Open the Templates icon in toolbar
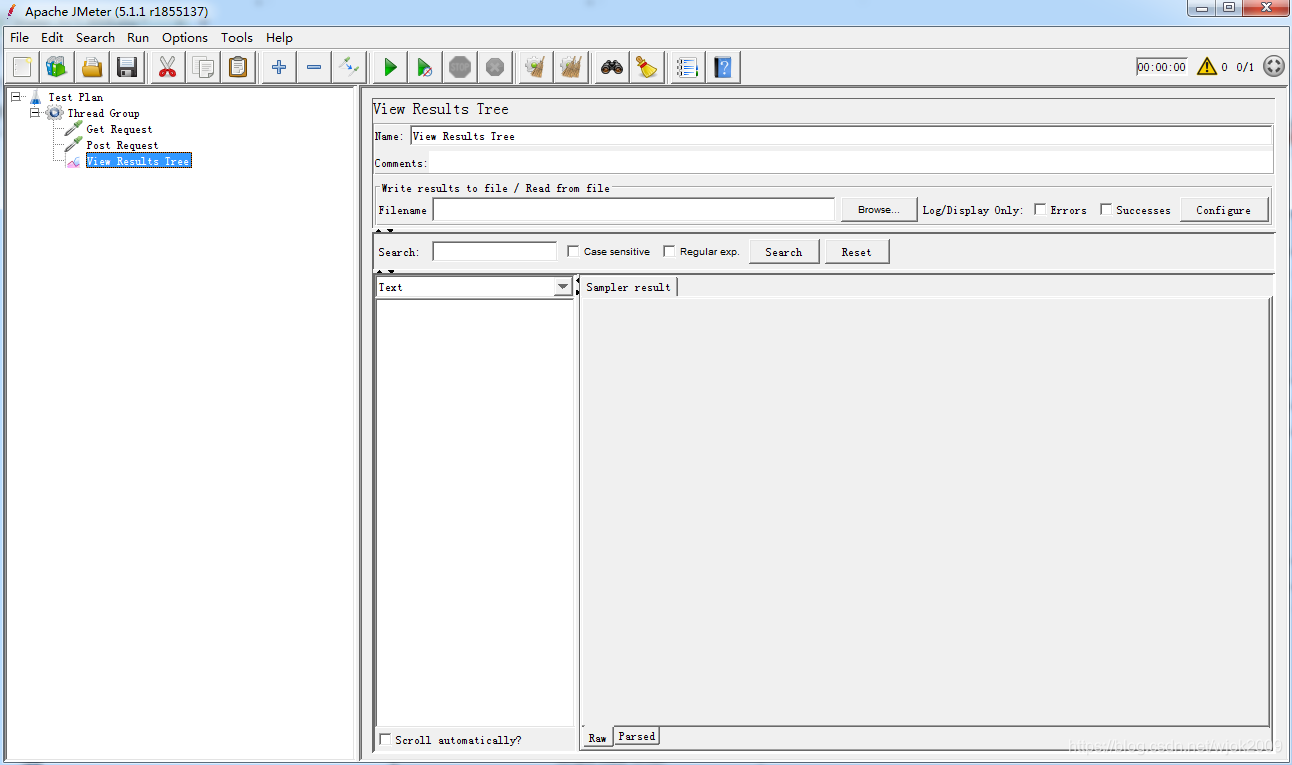 [x=57, y=67]
